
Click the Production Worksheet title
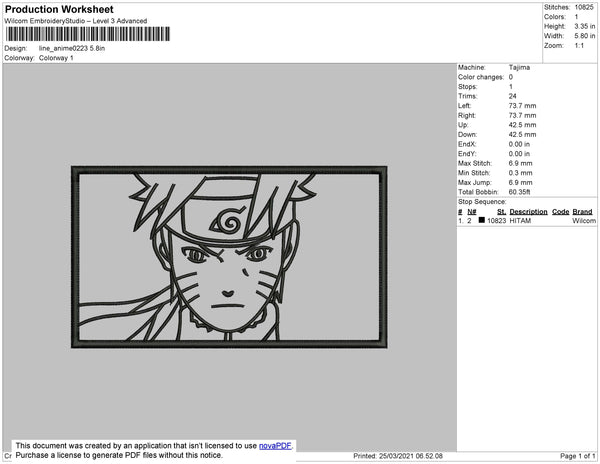point(66,9)
